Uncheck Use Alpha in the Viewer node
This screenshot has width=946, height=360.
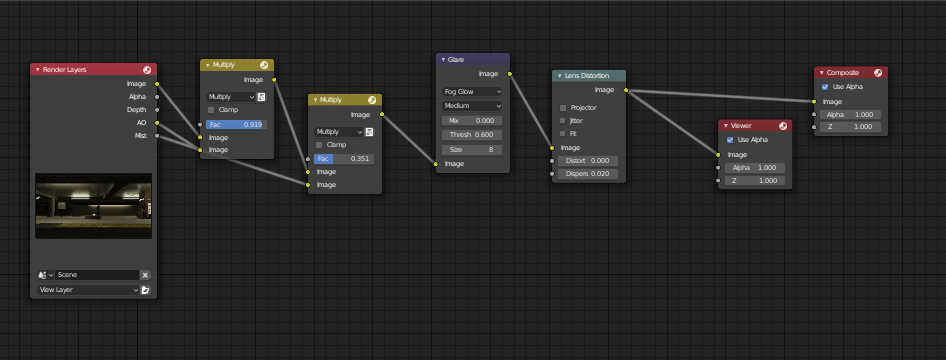pos(729,140)
